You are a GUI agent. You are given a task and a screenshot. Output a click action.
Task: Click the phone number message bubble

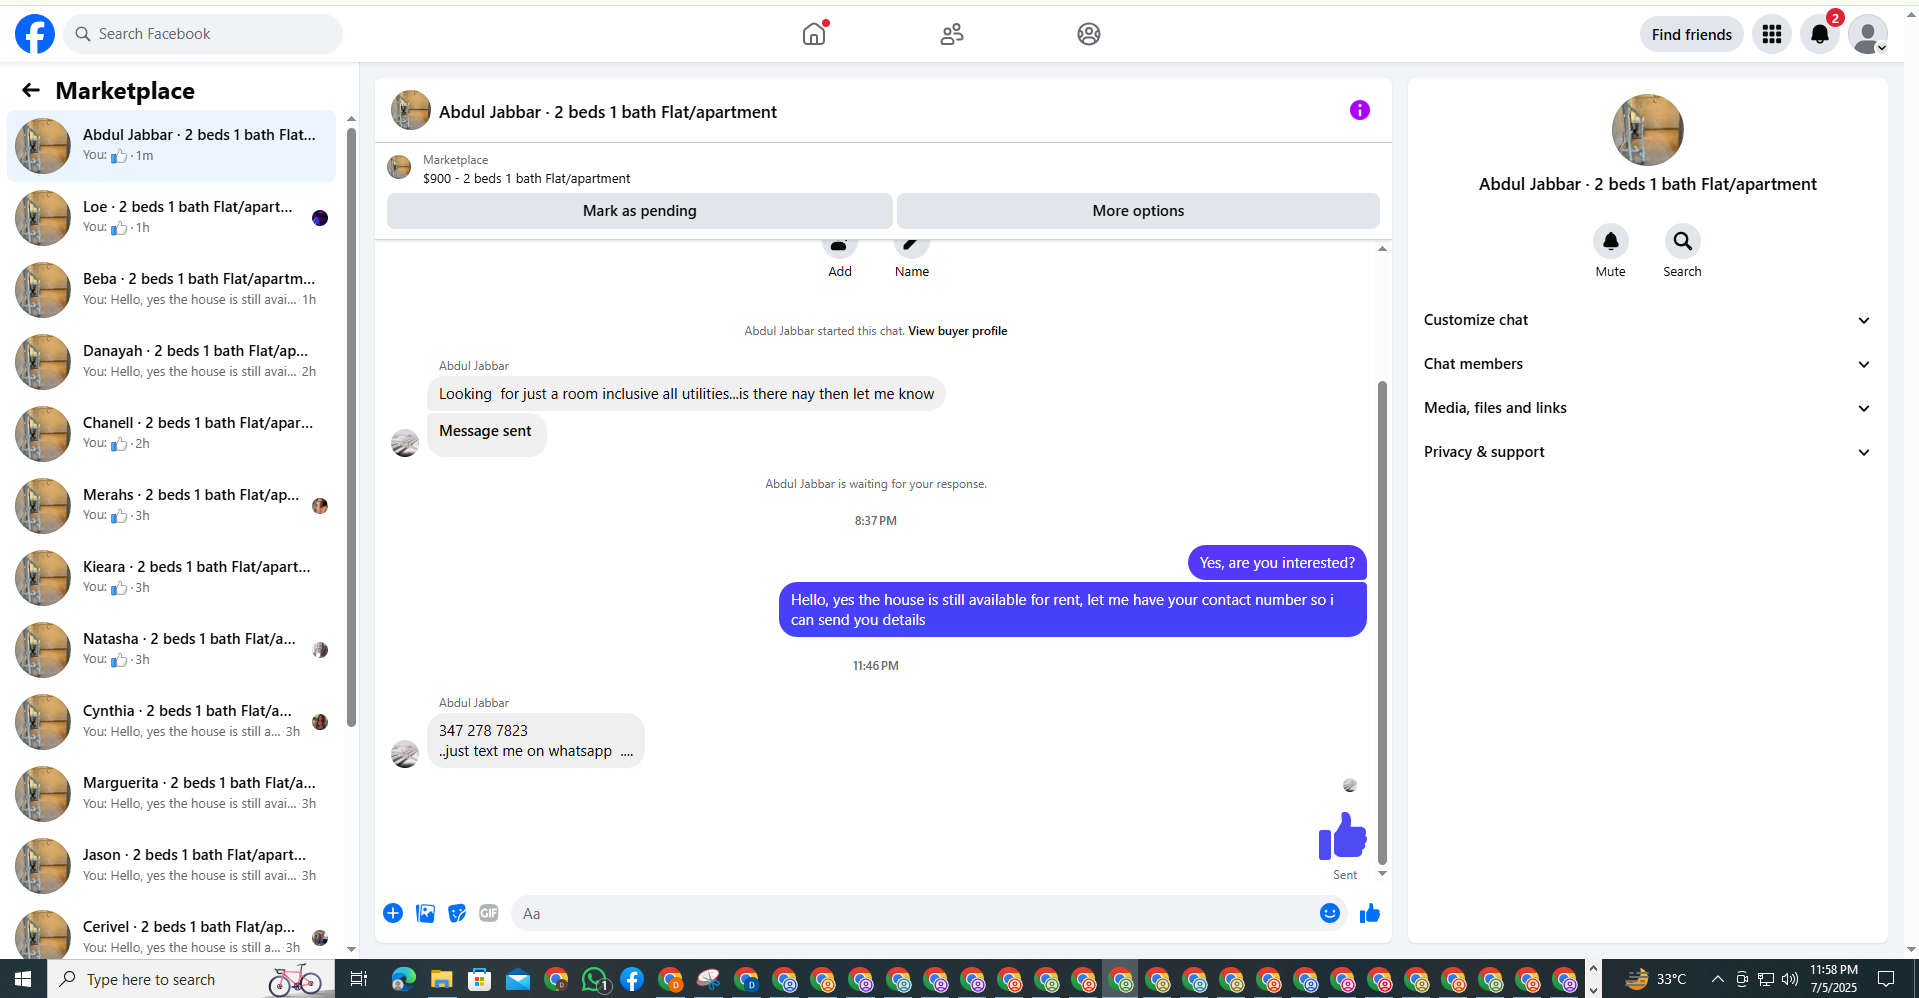point(536,741)
